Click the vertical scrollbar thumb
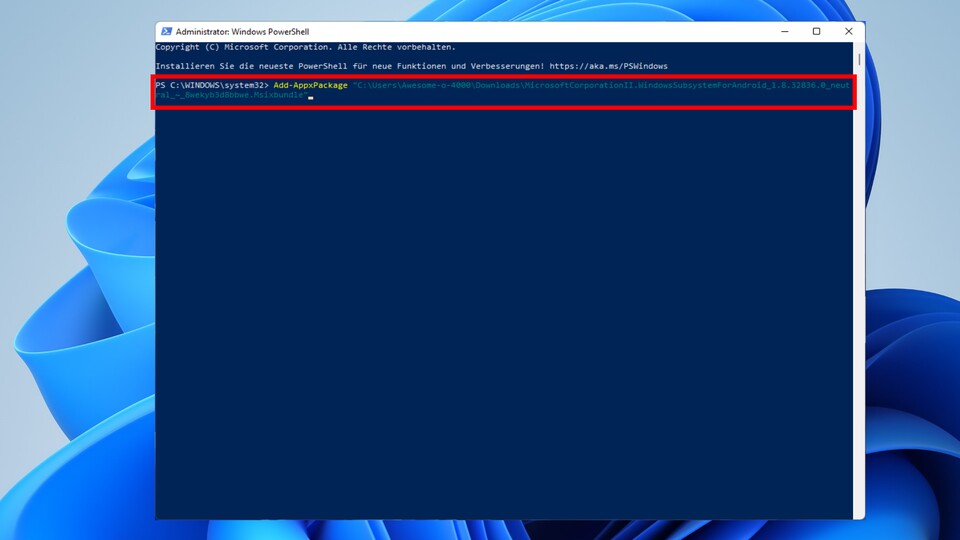 [x=859, y=59]
